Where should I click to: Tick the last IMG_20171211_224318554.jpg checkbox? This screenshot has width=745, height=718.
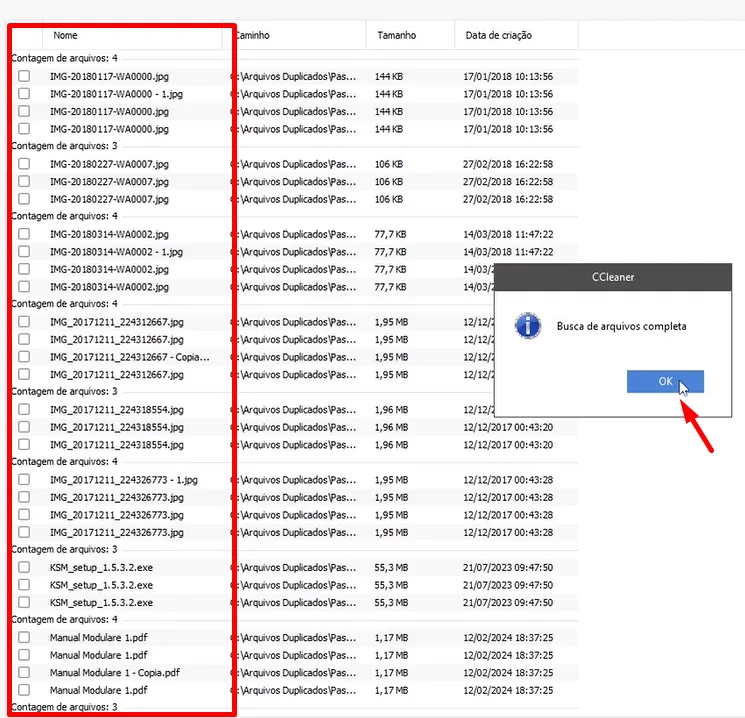click(x=24, y=444)
